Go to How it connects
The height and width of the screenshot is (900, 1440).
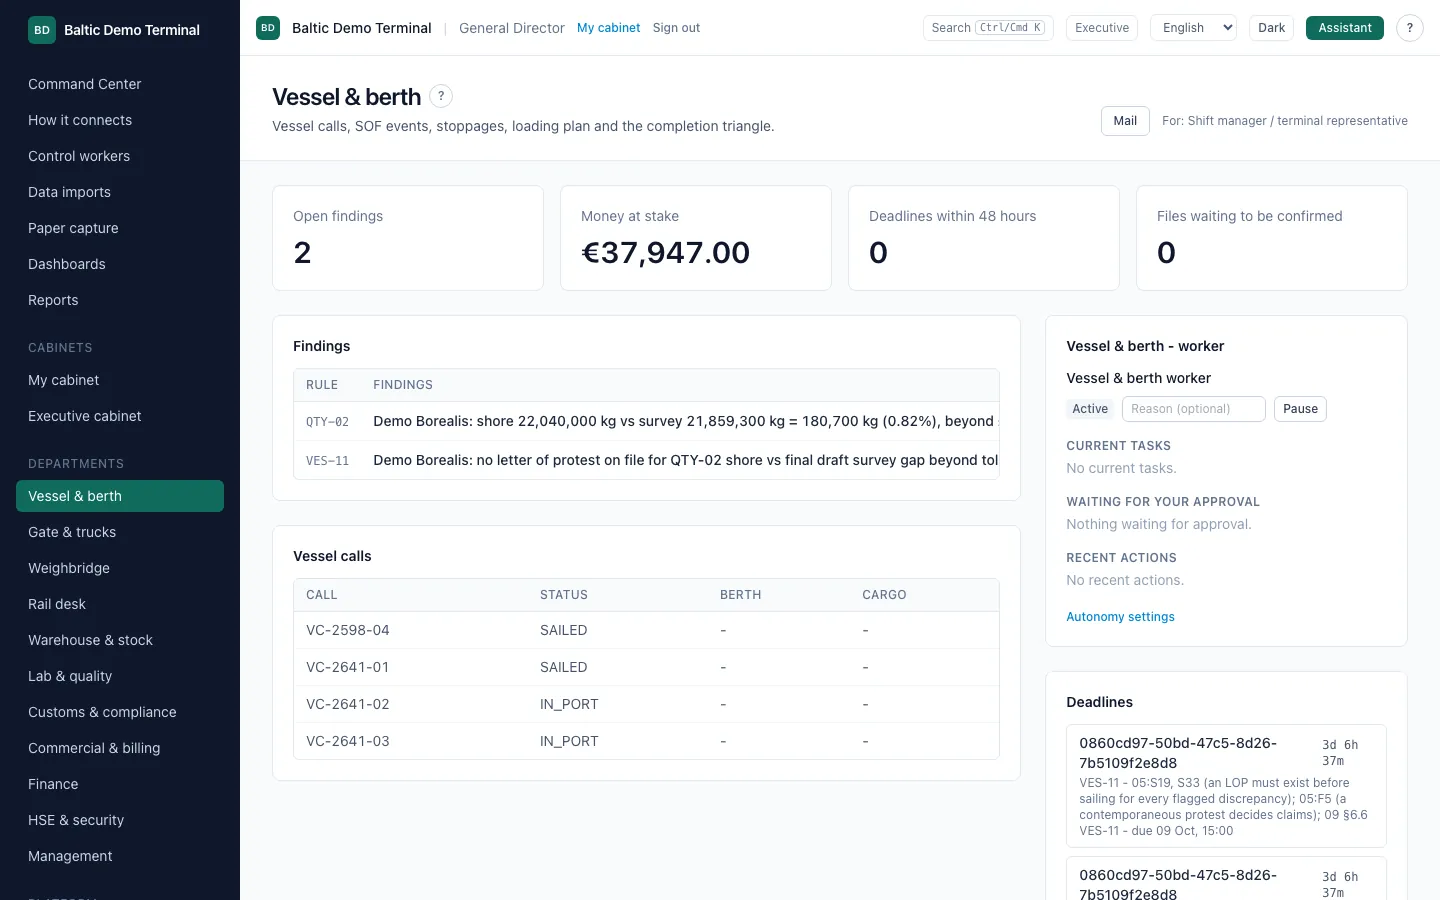tap(120, 120)
